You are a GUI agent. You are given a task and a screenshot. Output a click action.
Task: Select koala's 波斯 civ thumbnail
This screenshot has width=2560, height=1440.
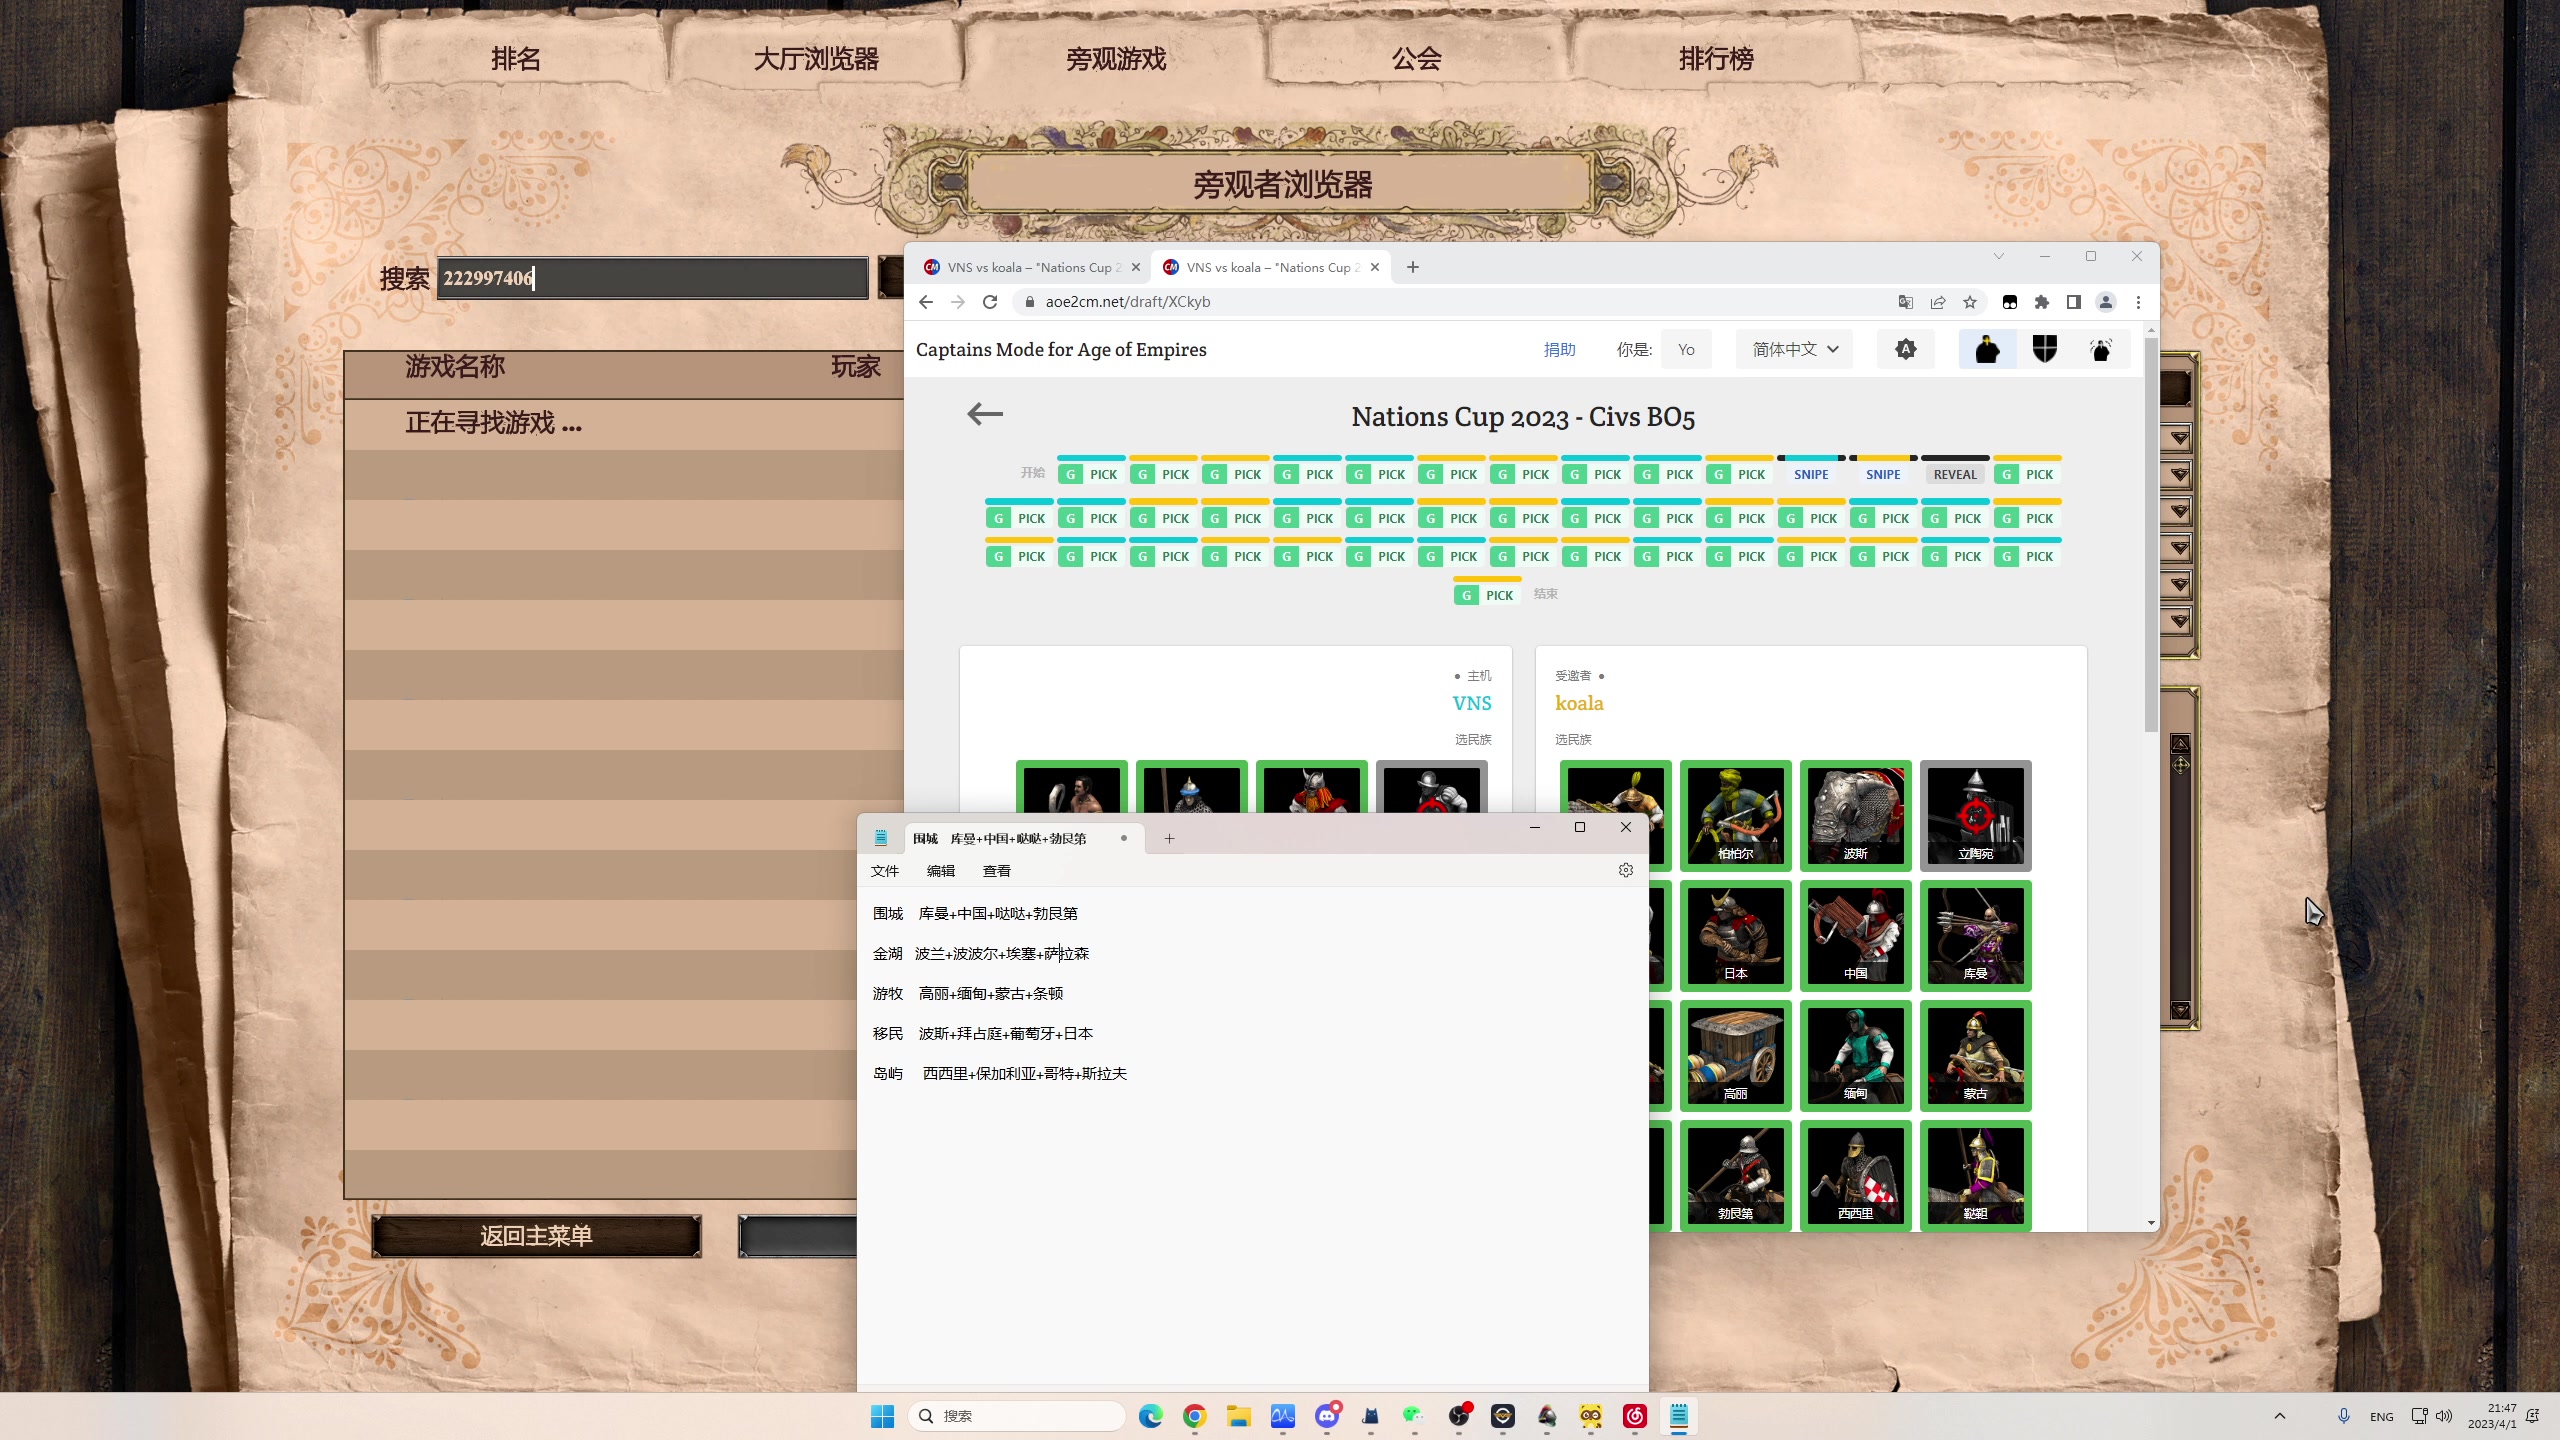[x=1855, y=815]
